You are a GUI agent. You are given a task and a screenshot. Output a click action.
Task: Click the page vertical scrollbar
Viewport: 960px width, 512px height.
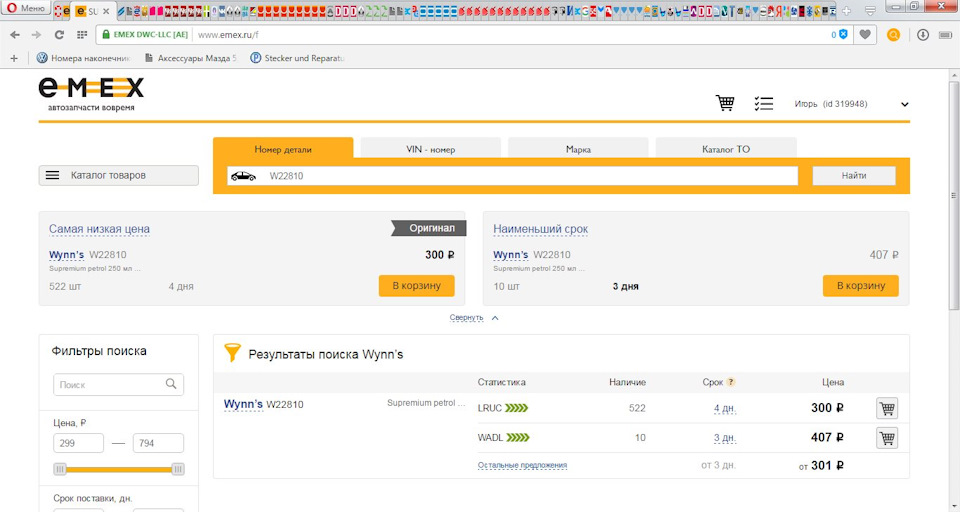tap(954, 196)
